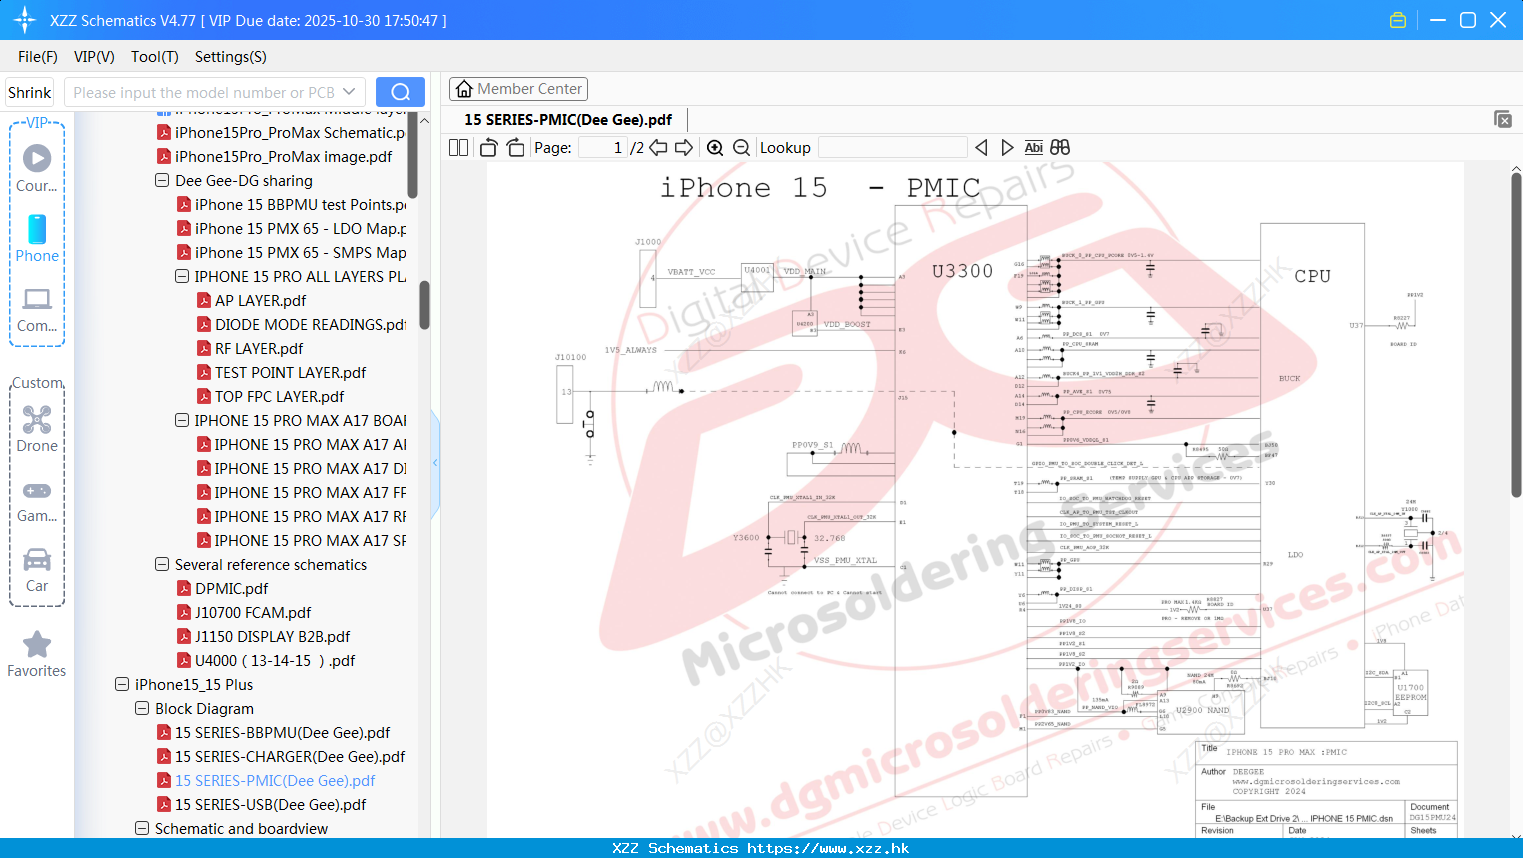
Task: Open the Computer category icon
Action: [37, 309]
